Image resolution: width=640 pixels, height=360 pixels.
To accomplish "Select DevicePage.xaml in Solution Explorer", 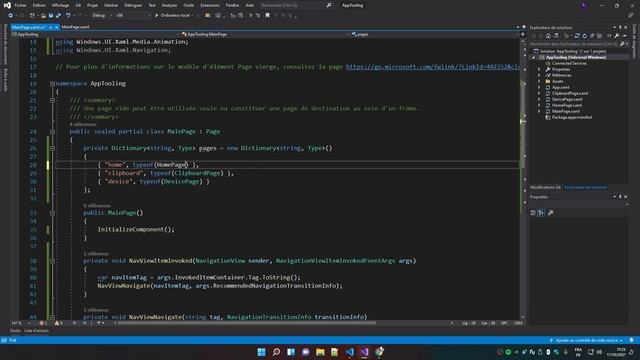I will click(x=567, y=99).
